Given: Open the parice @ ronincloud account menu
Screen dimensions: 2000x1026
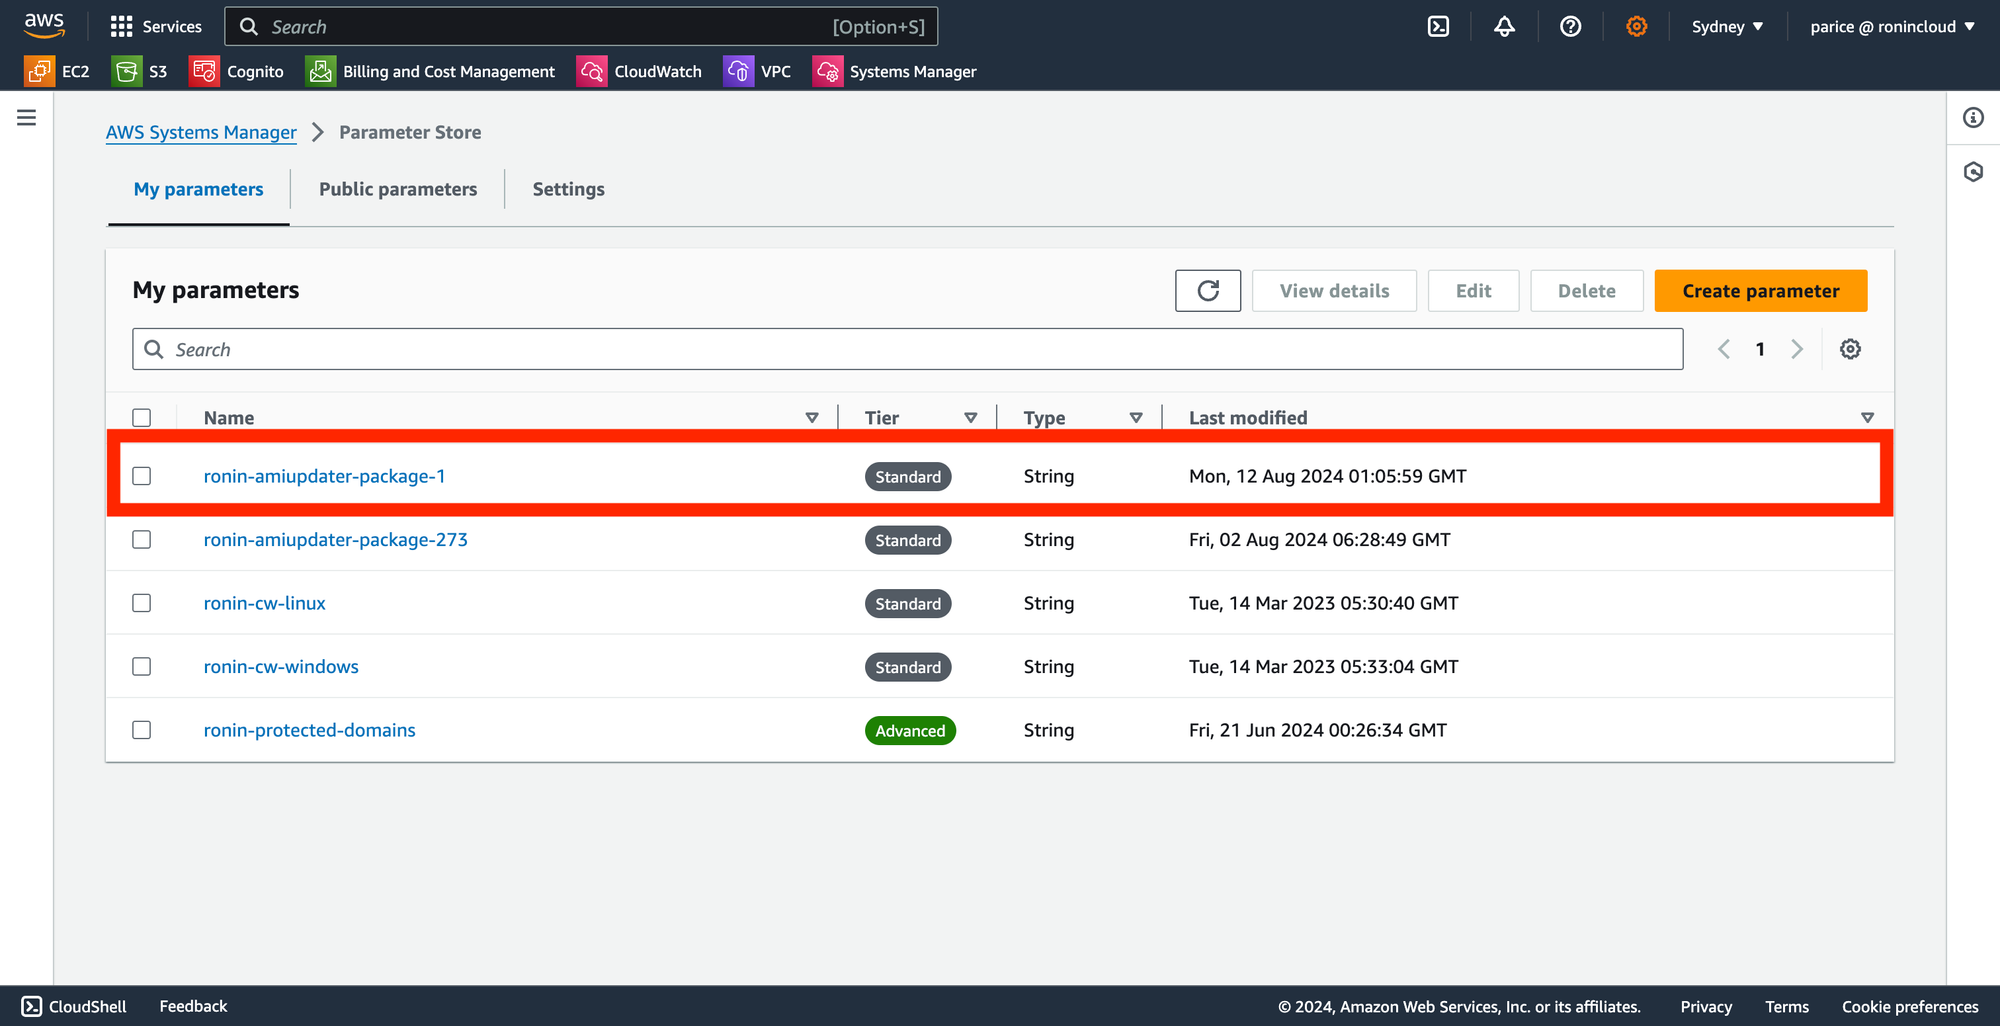Looking at the screenshot, I should click(x=1892, y=27).
